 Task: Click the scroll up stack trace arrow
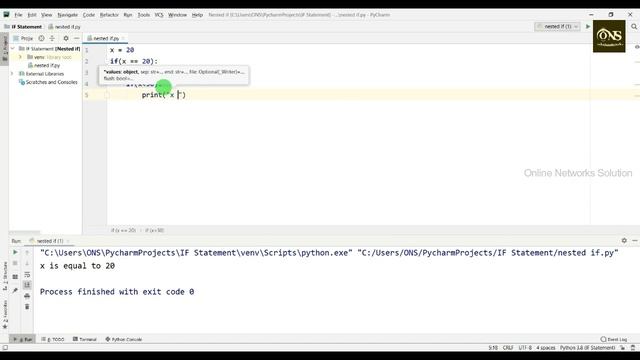point(27,252)
